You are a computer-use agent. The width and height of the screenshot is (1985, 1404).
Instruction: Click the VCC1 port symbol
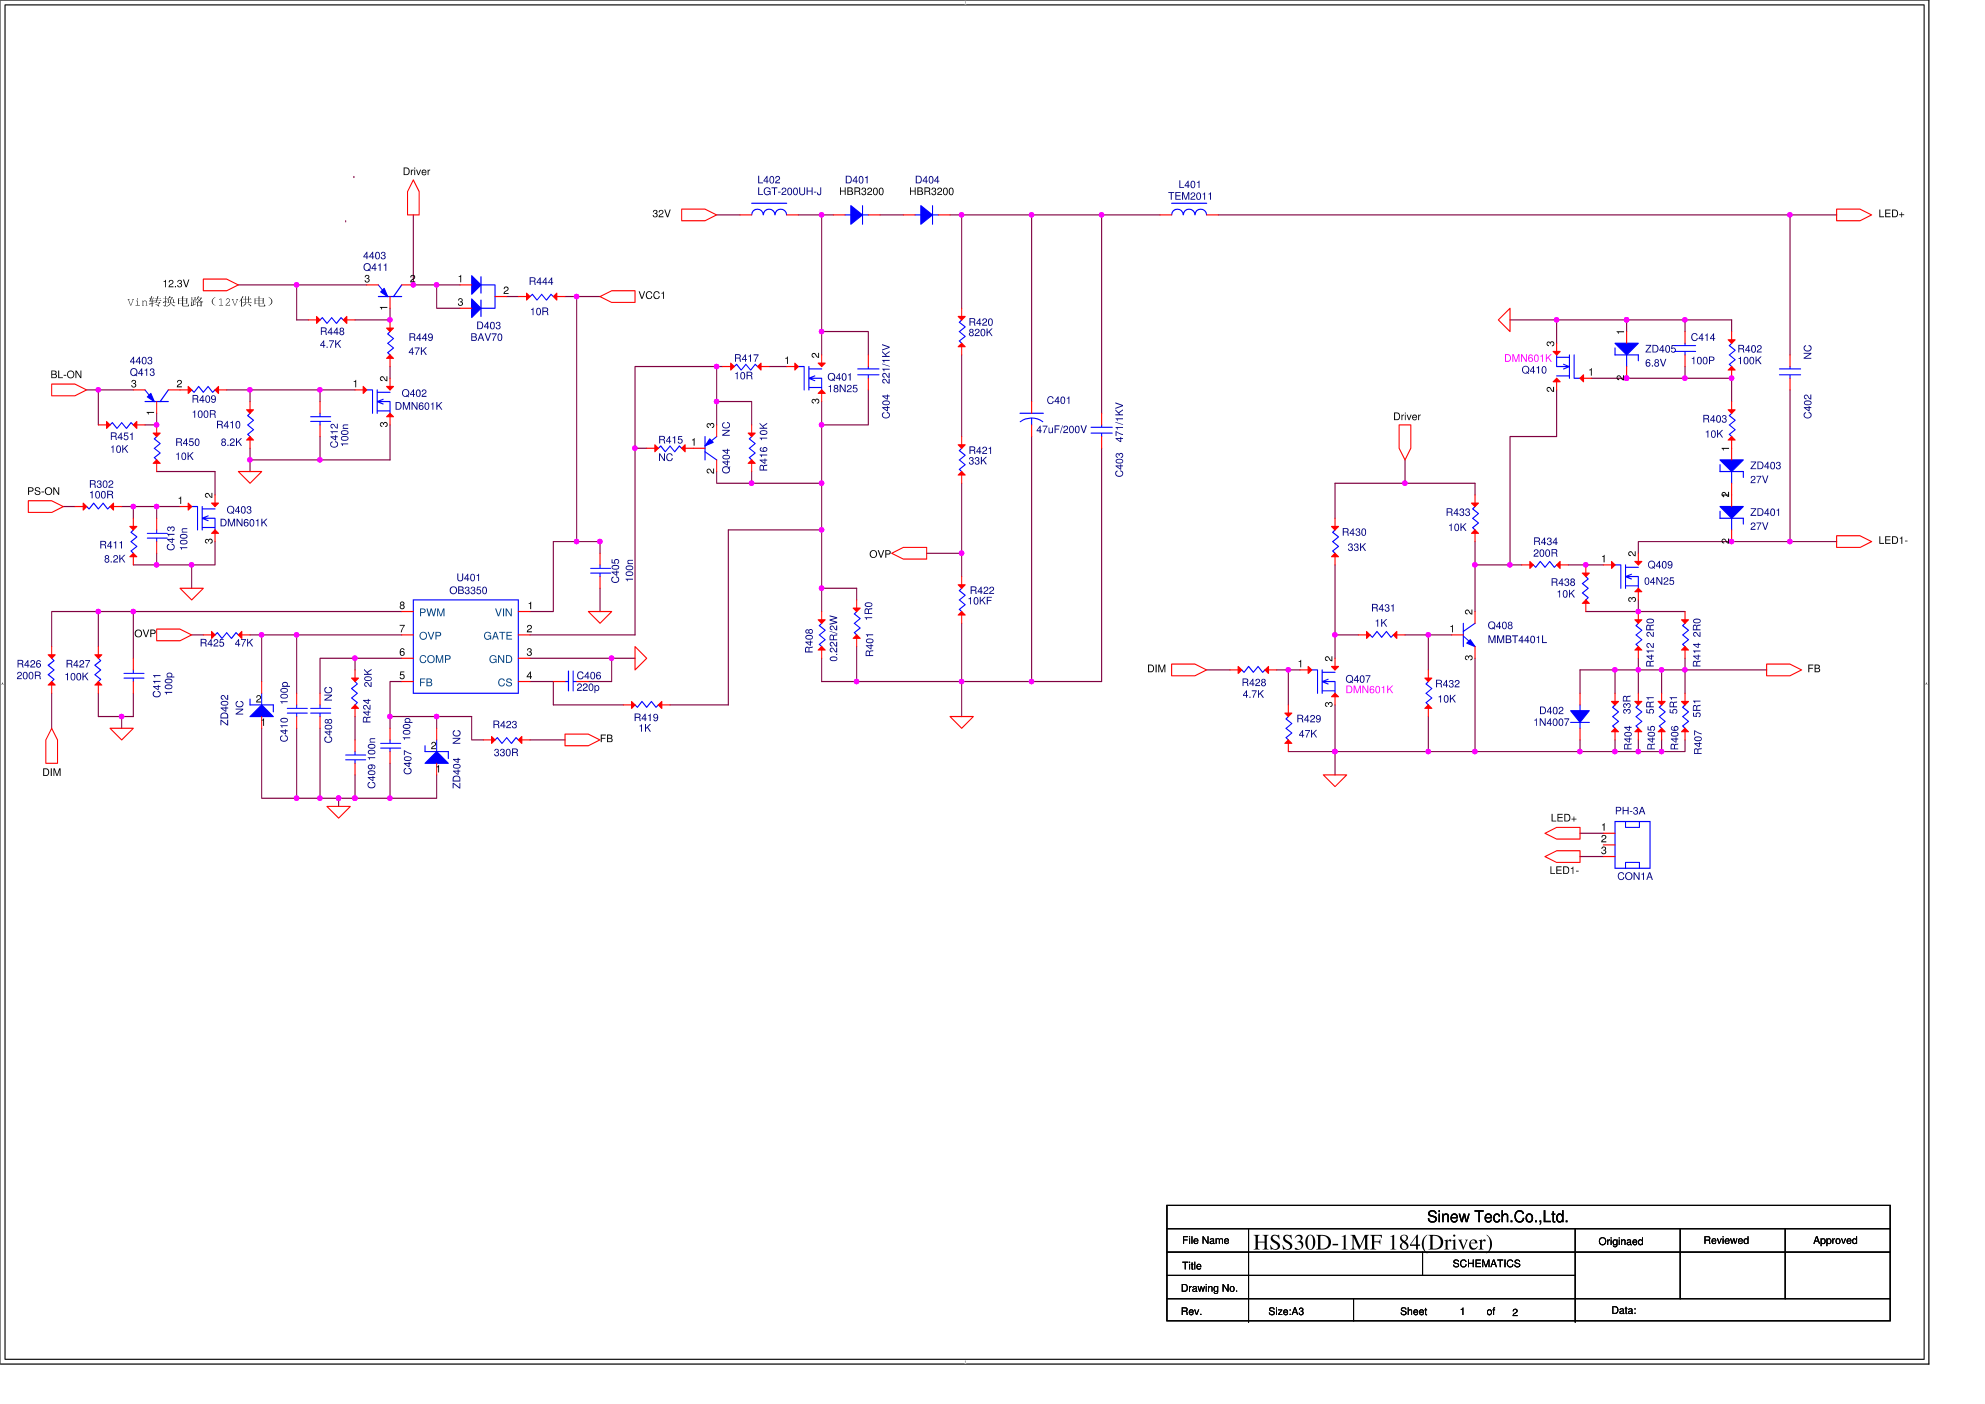(x=617, y=296)
